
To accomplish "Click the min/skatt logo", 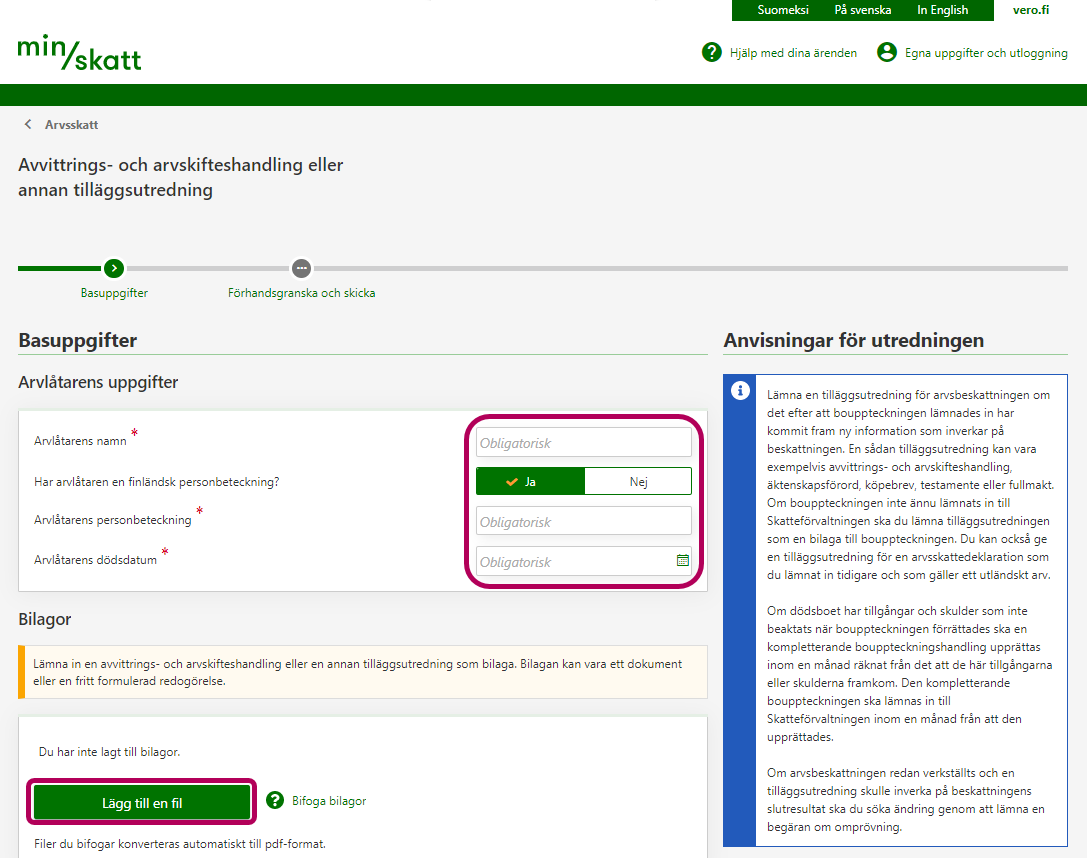I will (80, 54).
